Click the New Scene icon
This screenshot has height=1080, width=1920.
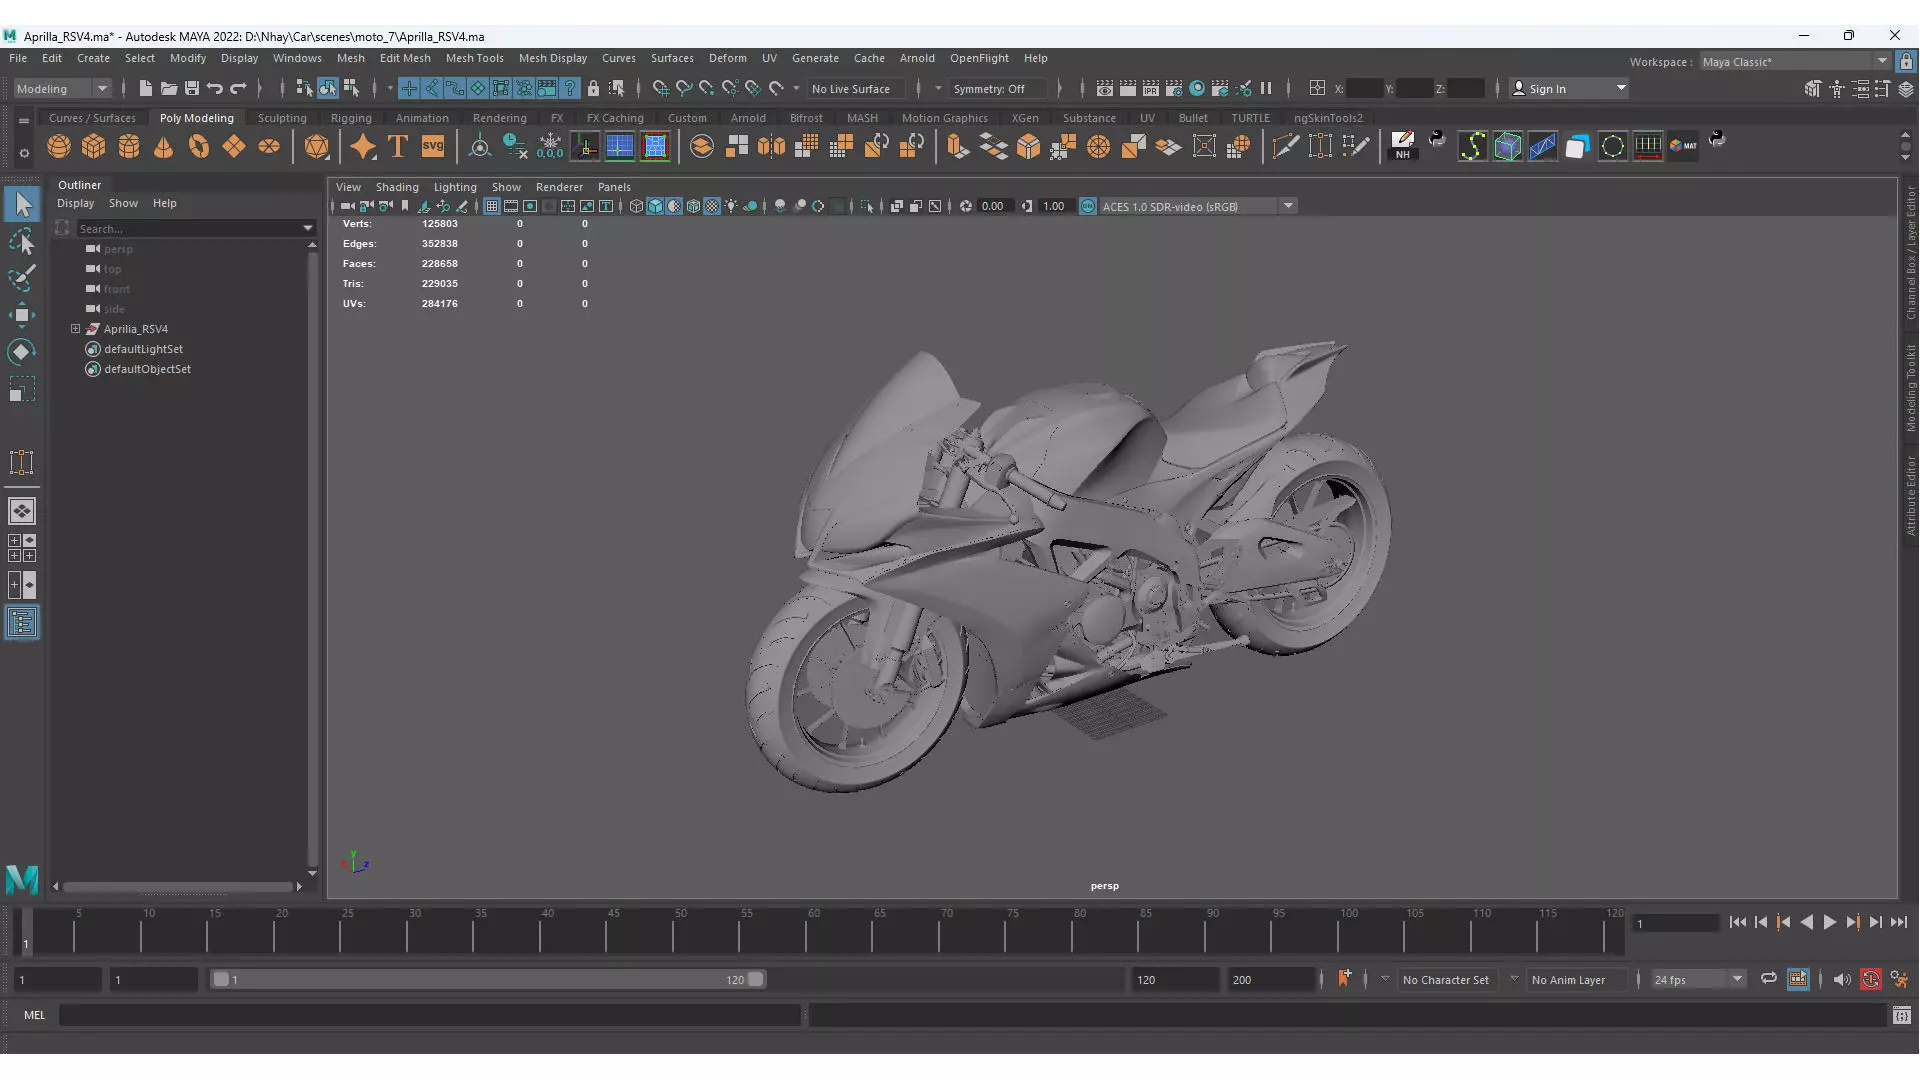[146, 89]
